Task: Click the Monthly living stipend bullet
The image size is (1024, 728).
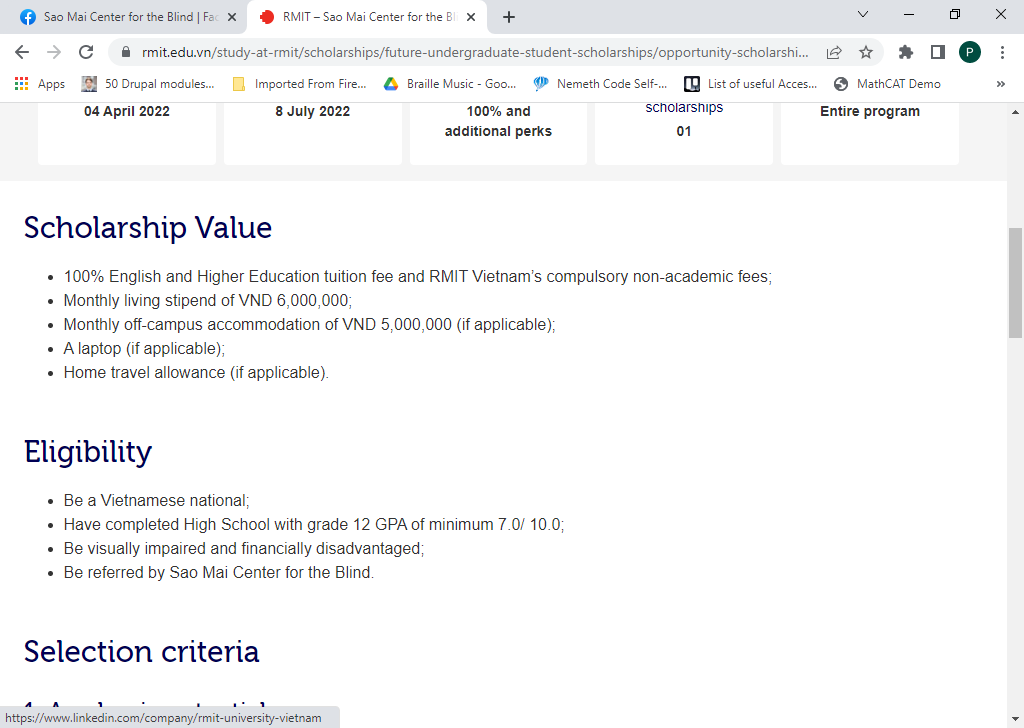Action: point(208,301)
